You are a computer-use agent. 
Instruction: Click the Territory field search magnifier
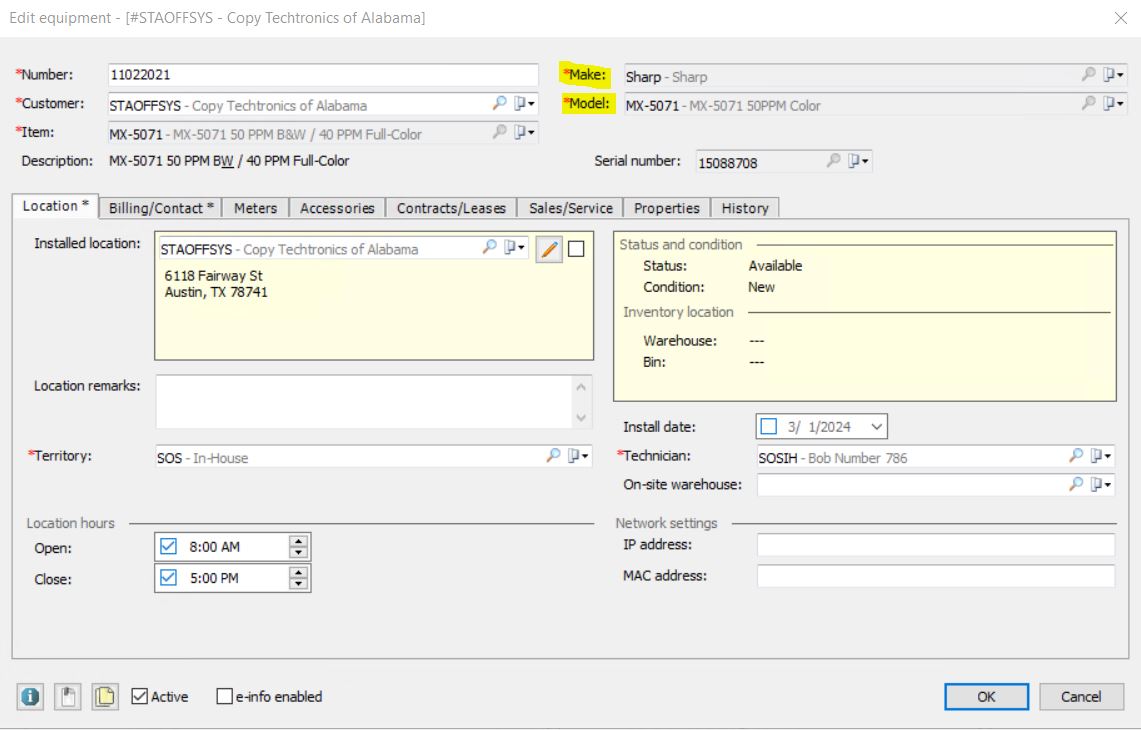[x=554, y=456]
